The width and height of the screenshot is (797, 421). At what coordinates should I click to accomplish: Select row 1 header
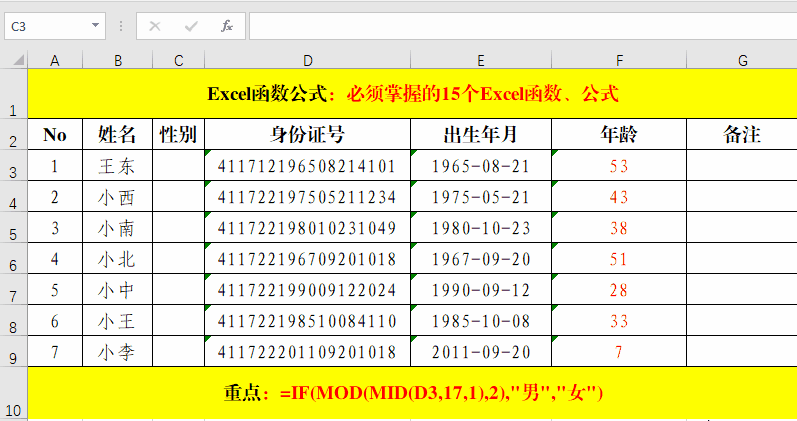pyautogui.click(x=14, y=94)
